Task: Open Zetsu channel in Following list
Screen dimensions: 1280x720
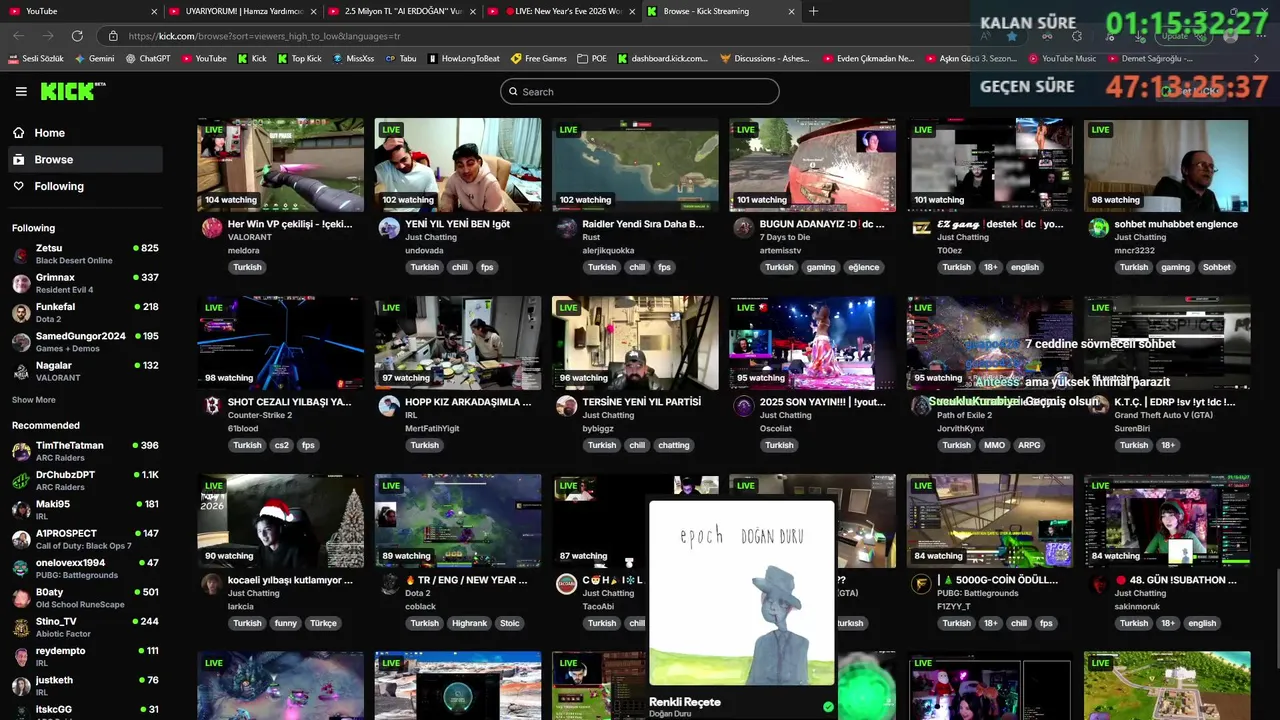Action: click(x=85, y=254)
